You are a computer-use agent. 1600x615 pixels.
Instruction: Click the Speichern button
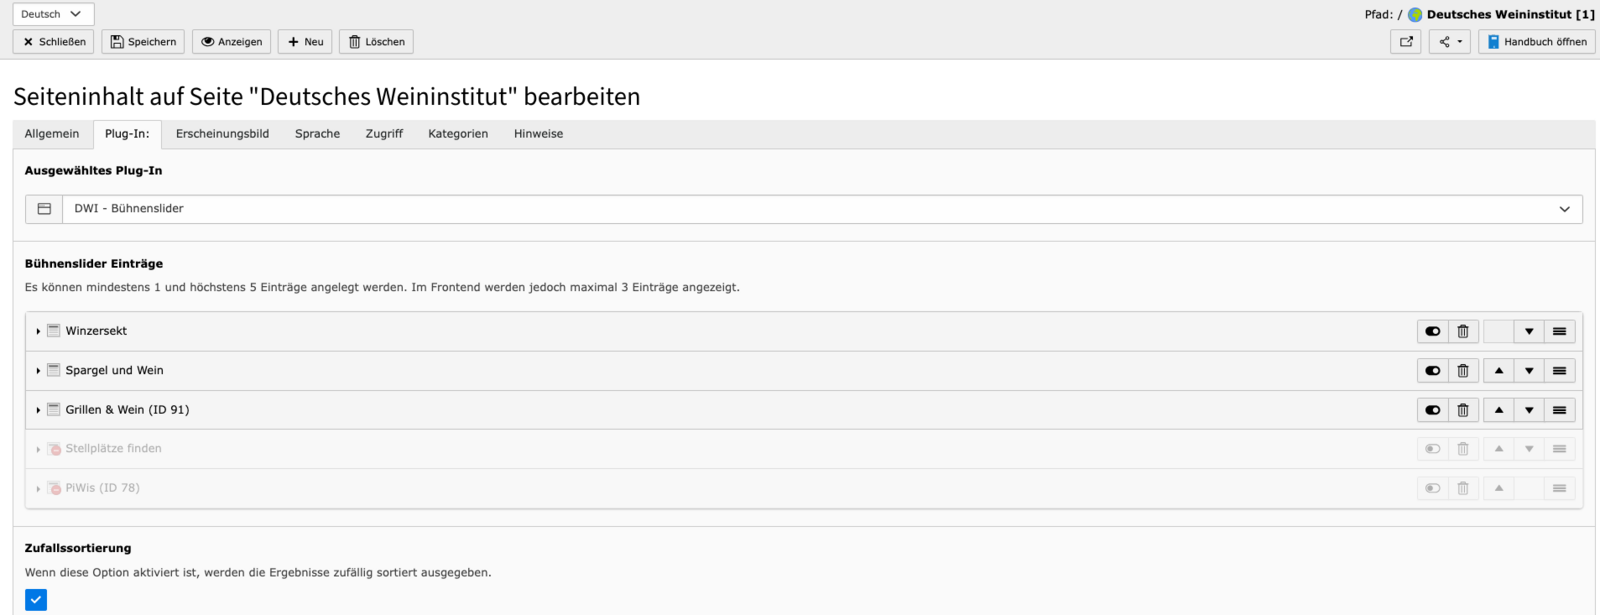coord(144,42)
